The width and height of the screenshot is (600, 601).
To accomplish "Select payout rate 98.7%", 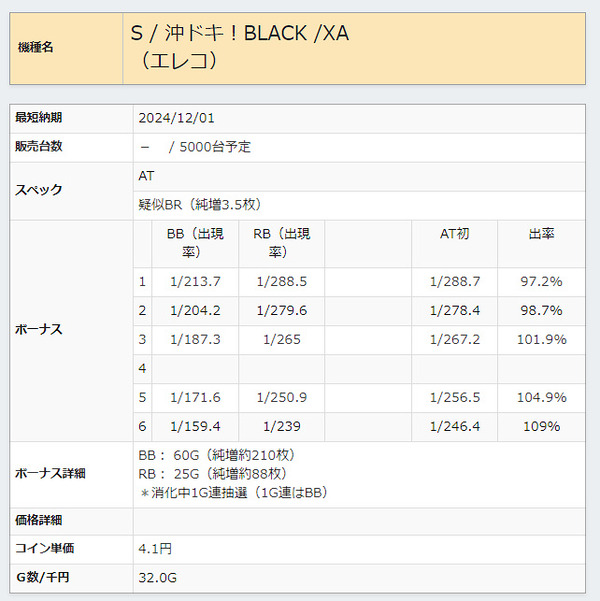I will point(541,310).
